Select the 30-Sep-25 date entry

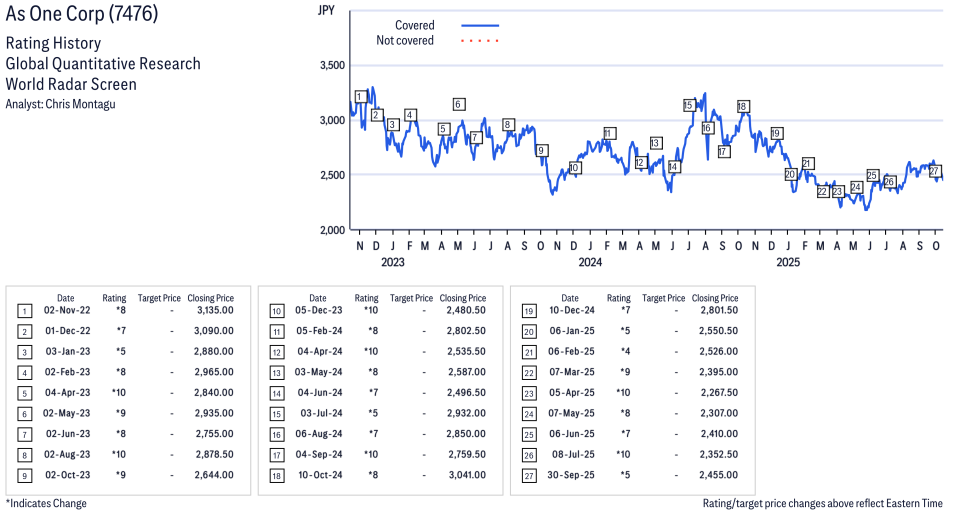[x=569, y=475]
